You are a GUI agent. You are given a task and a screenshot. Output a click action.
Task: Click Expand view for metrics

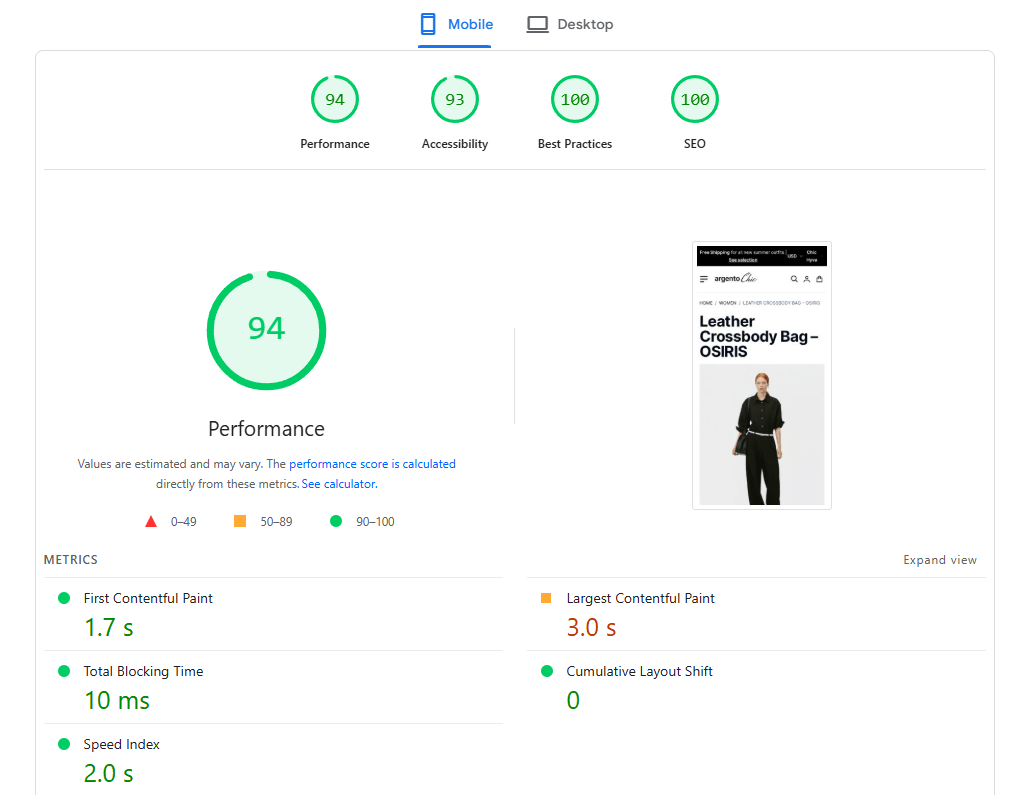pos(939,560)
